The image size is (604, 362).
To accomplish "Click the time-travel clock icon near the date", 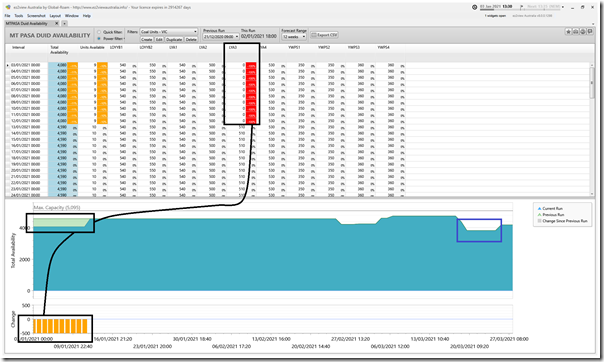I will (x=475, y=7).
